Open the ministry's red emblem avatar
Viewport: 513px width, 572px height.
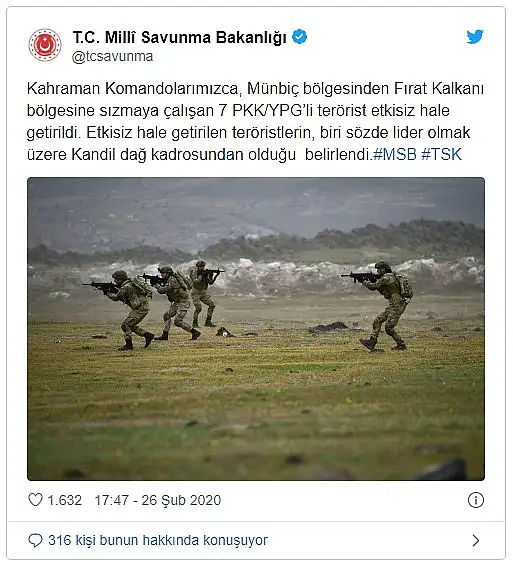click(x=45, y=45)
